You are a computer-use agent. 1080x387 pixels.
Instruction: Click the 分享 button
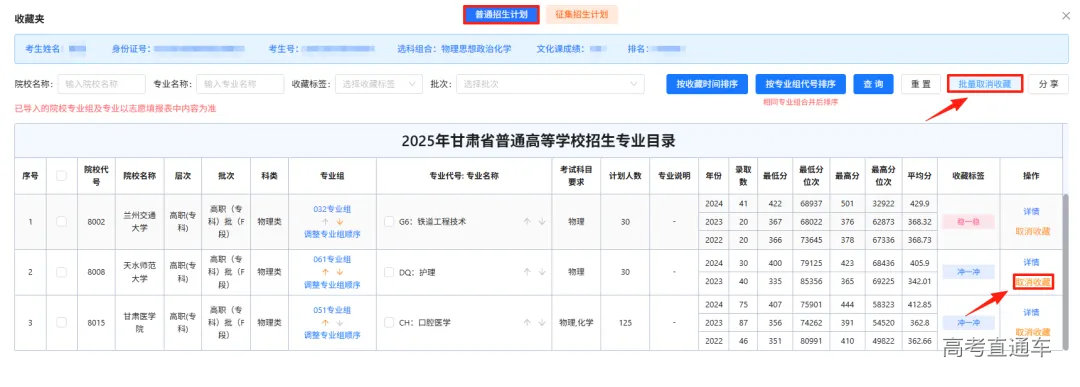1048,84
